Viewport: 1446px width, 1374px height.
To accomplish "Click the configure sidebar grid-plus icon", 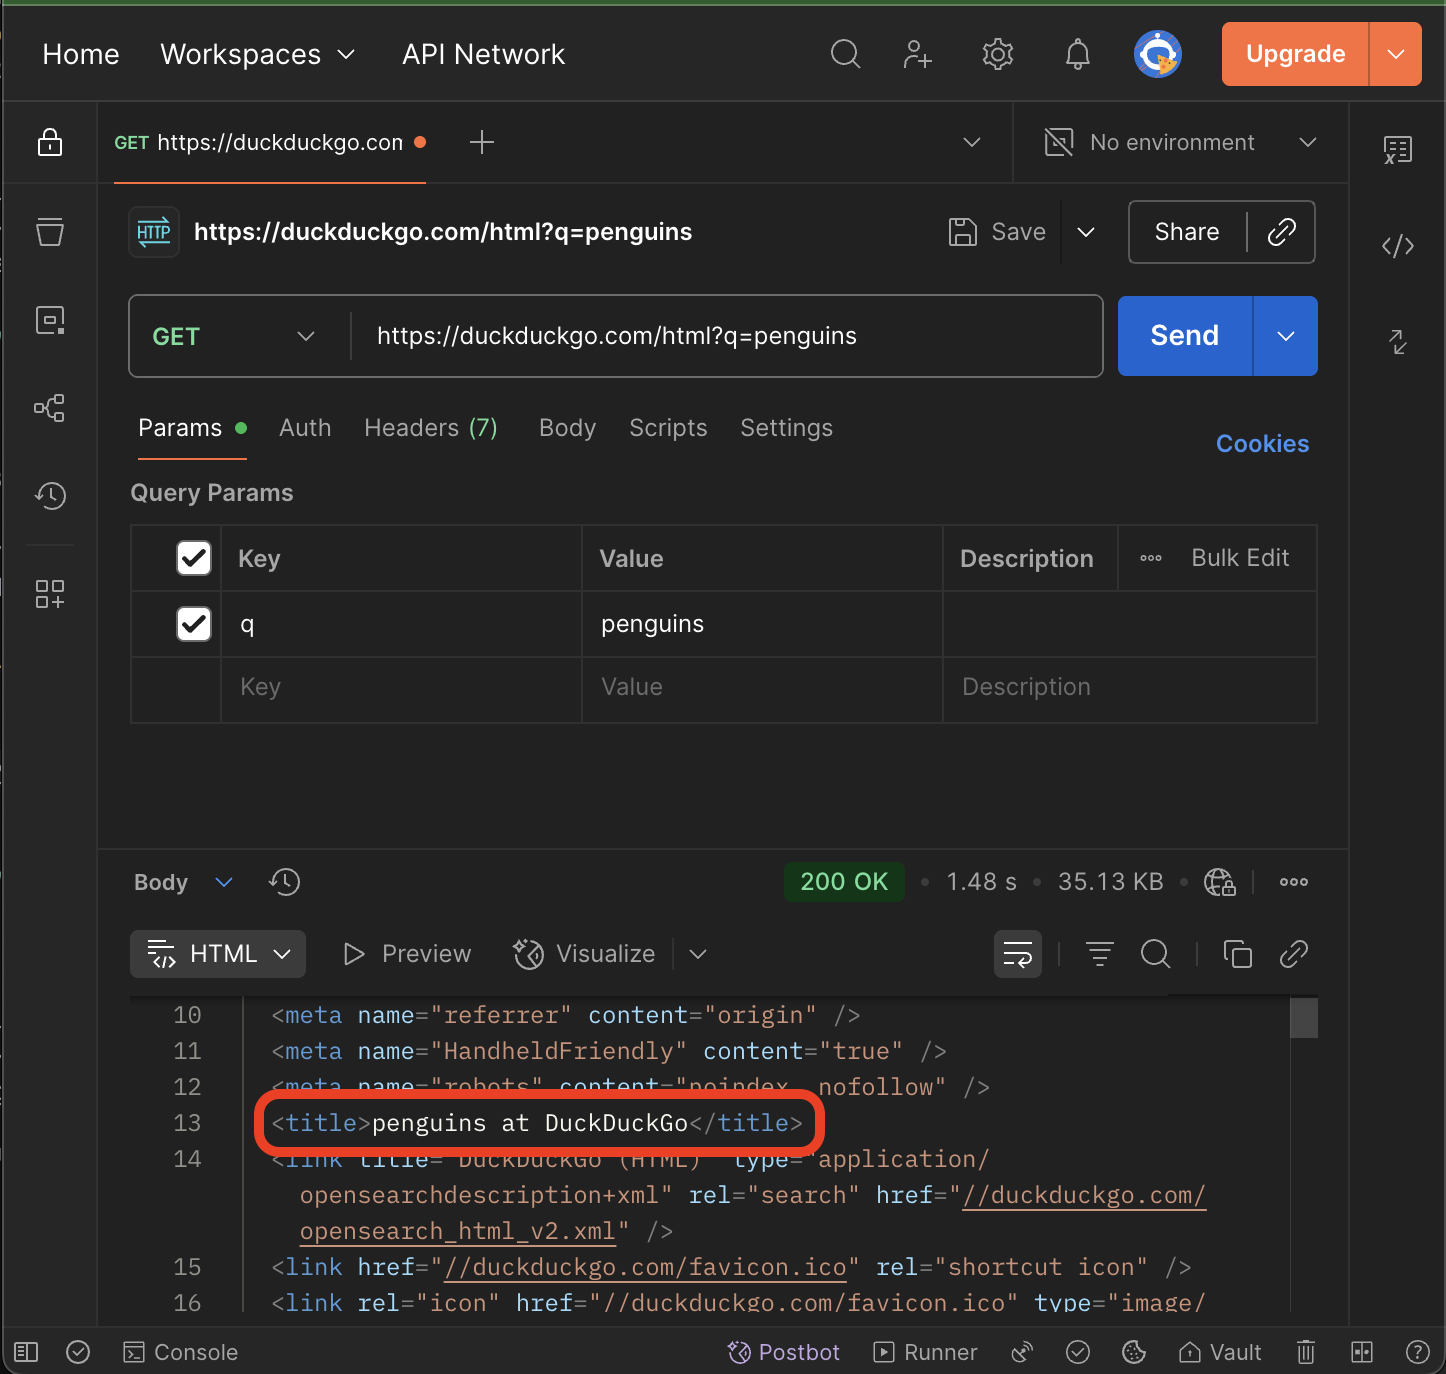I will pos(50,594).
